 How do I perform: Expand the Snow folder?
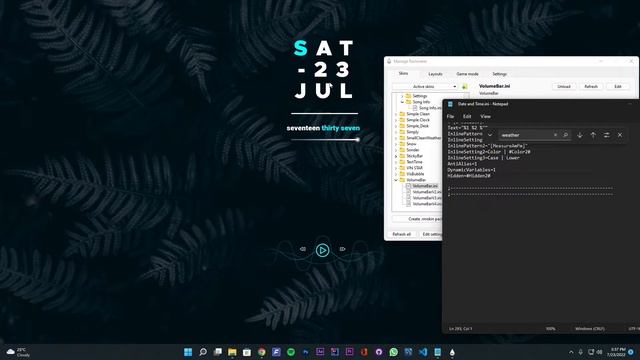[396, 144]
